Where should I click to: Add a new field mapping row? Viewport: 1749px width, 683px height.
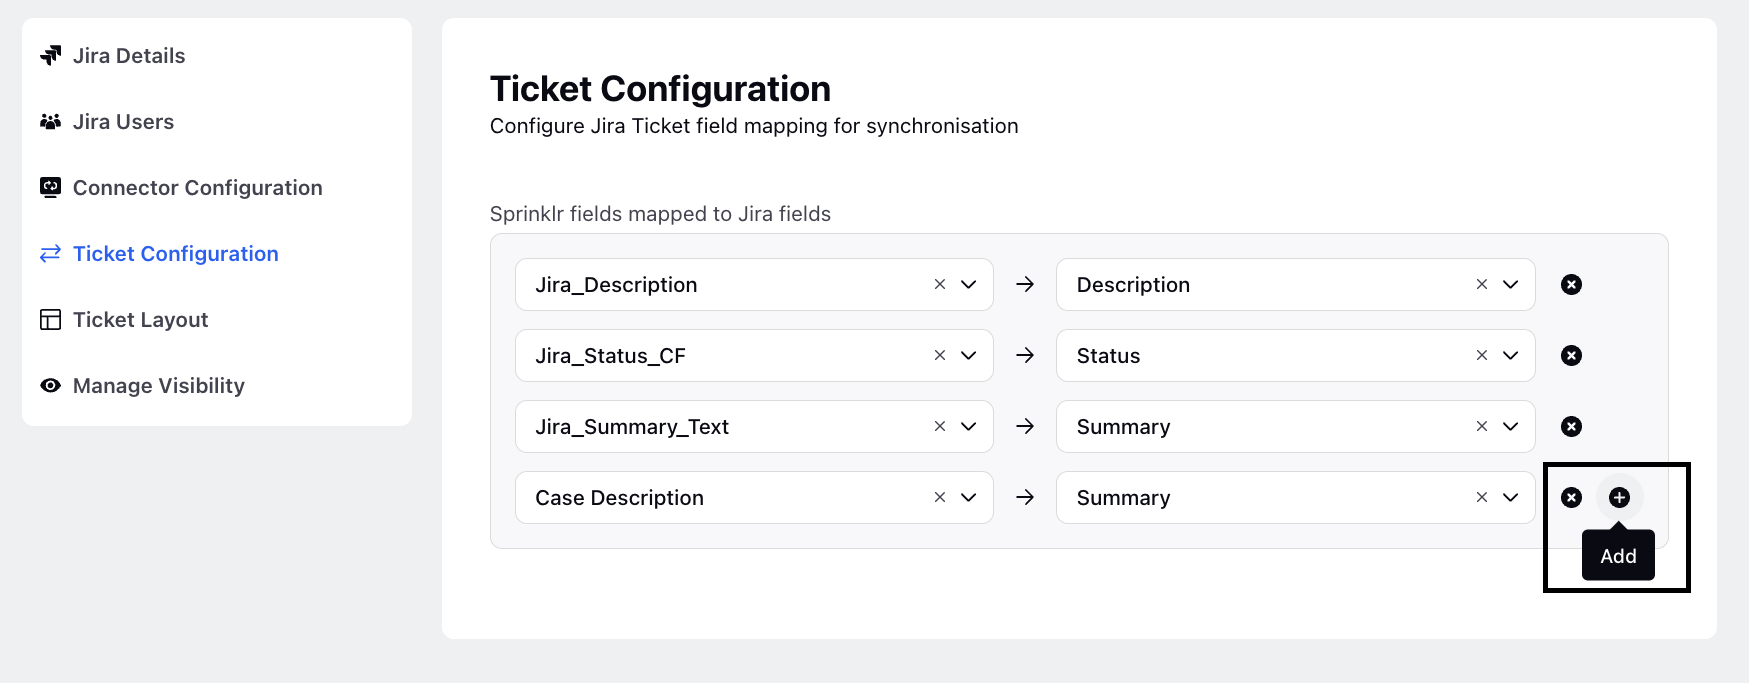pyautogui.click(x=1620, y=498)
